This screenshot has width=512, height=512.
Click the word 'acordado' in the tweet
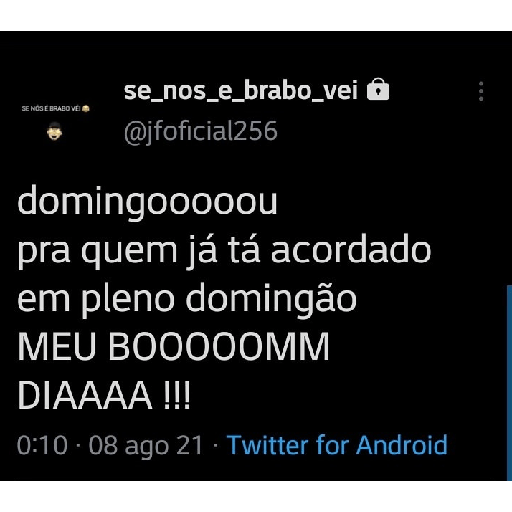[351, 250]
